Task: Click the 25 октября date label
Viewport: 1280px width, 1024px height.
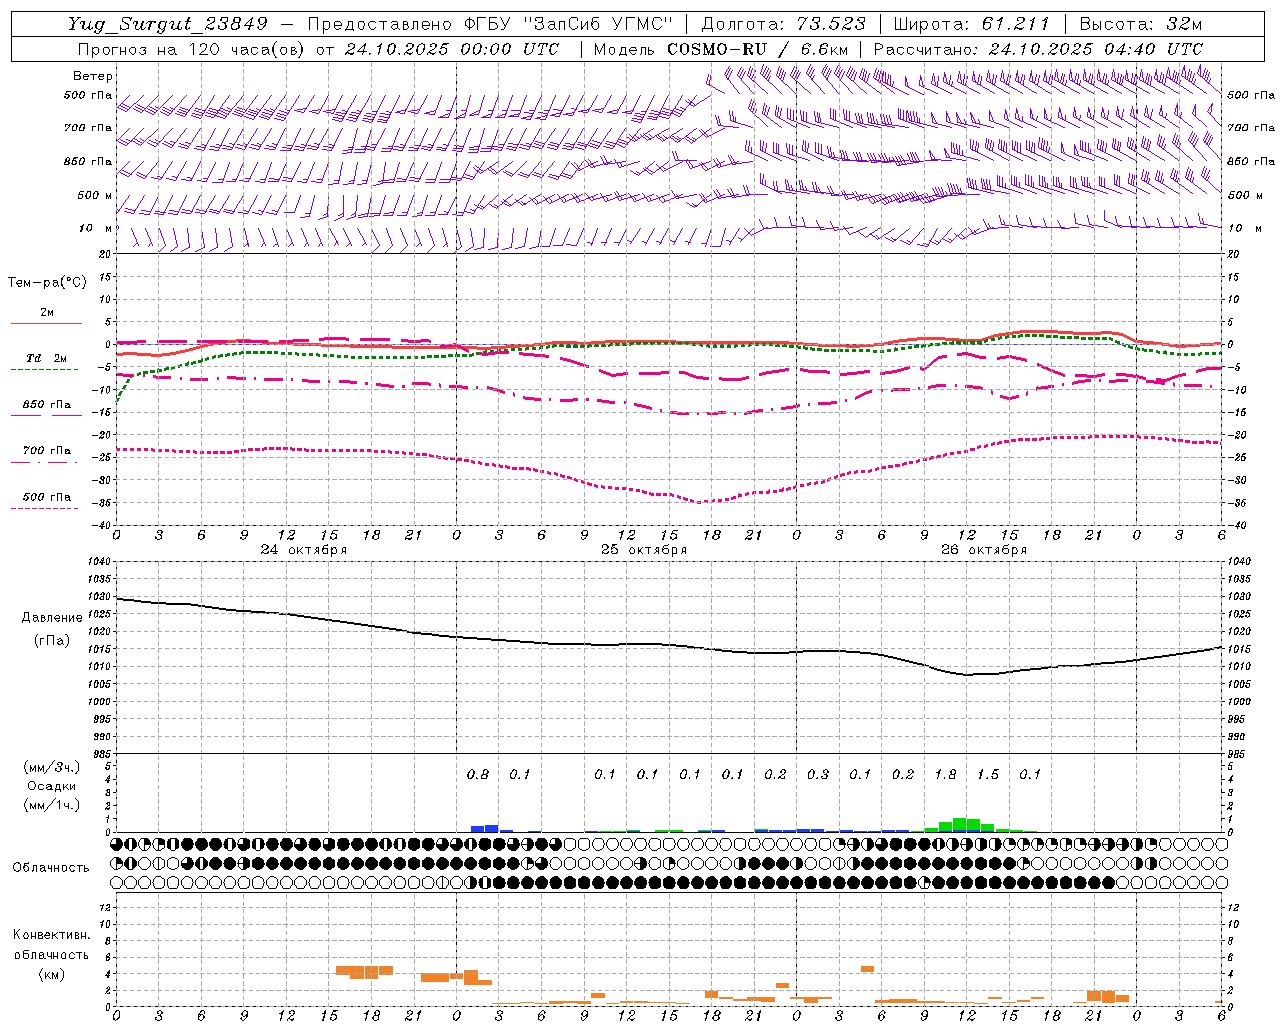Action: pos(644,550)
